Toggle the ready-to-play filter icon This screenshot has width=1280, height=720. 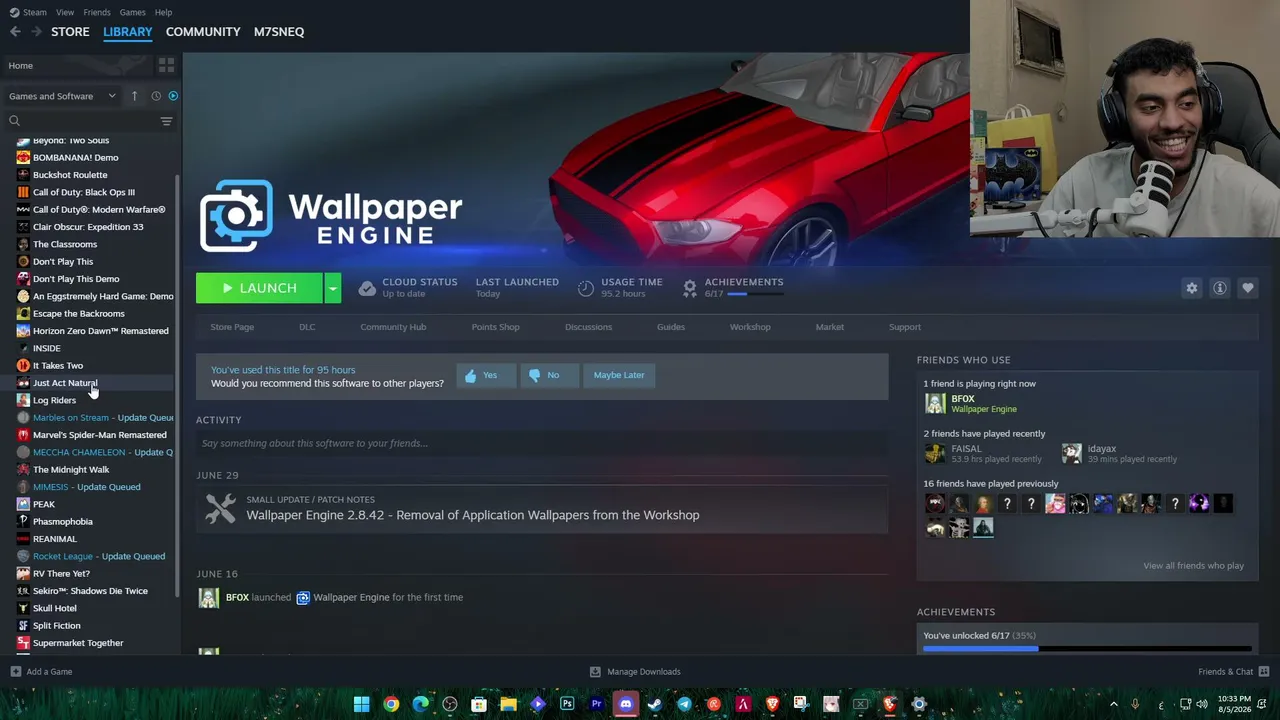coord(173,96)
